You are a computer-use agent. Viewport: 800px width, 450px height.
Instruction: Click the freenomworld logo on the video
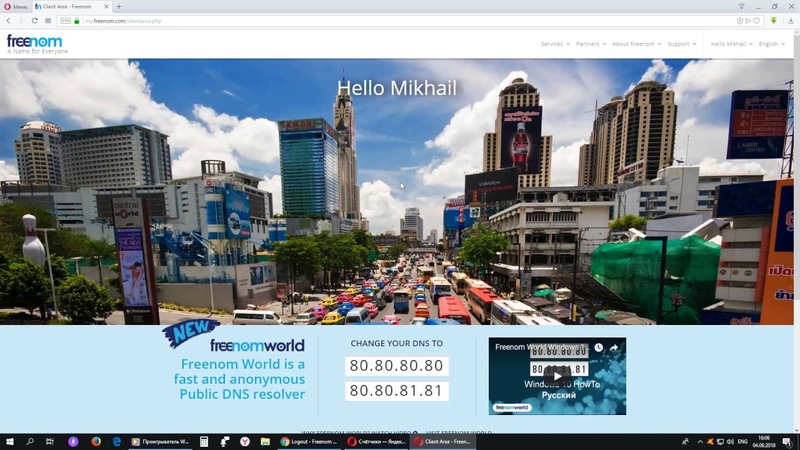(x=512, y=407)
